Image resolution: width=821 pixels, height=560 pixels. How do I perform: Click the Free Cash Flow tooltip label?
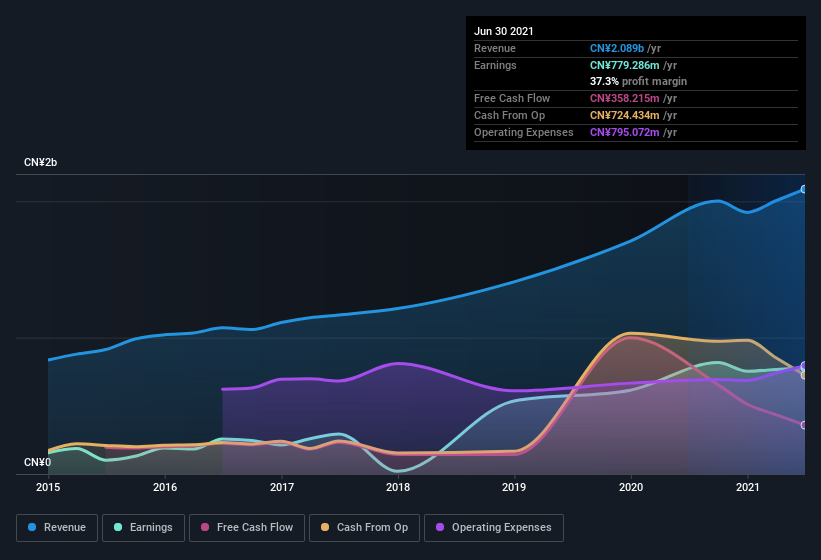(512, 98)
